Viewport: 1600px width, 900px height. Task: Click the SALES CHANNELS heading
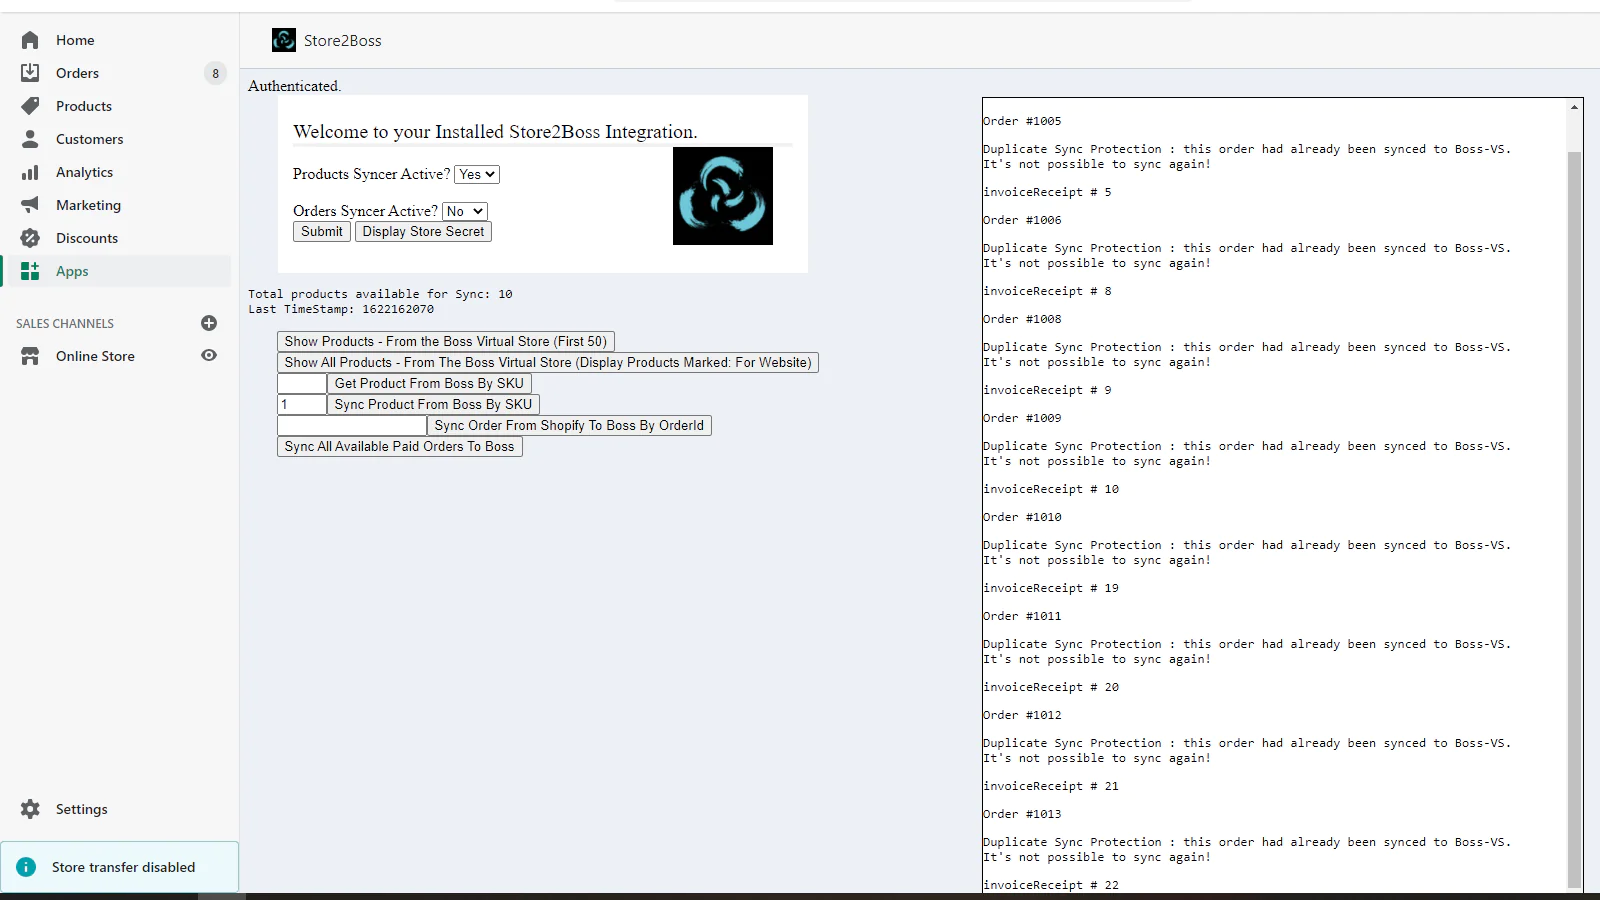tap(65, 323)
